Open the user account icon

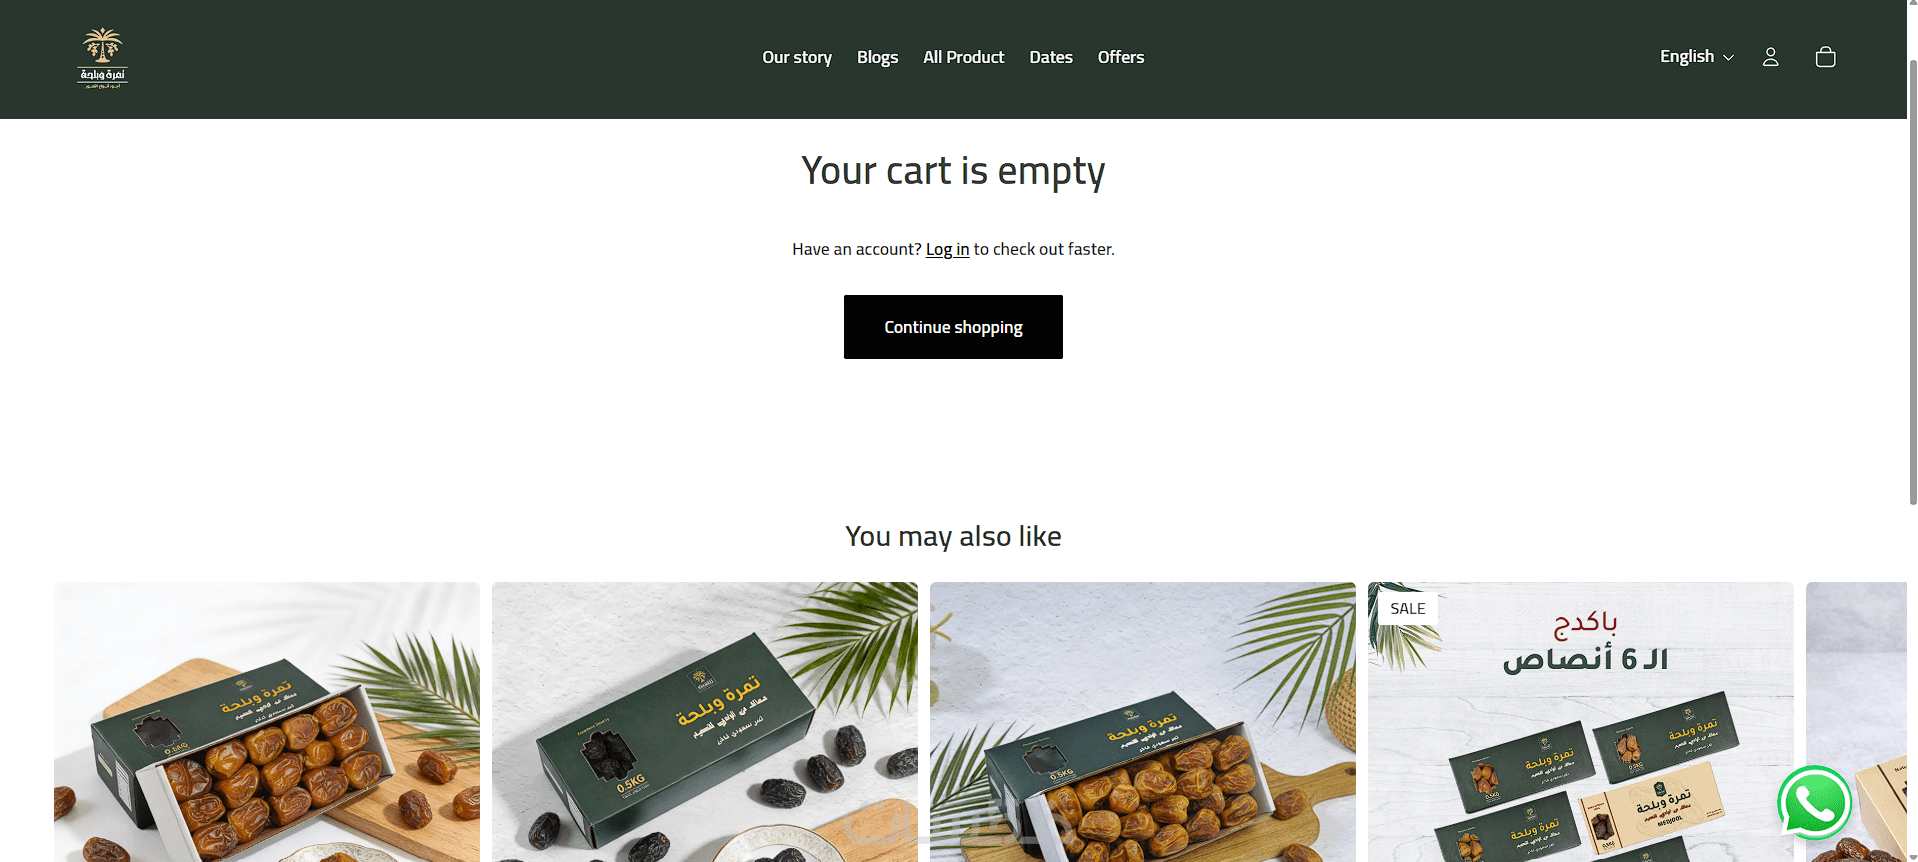click(1770, 57)
